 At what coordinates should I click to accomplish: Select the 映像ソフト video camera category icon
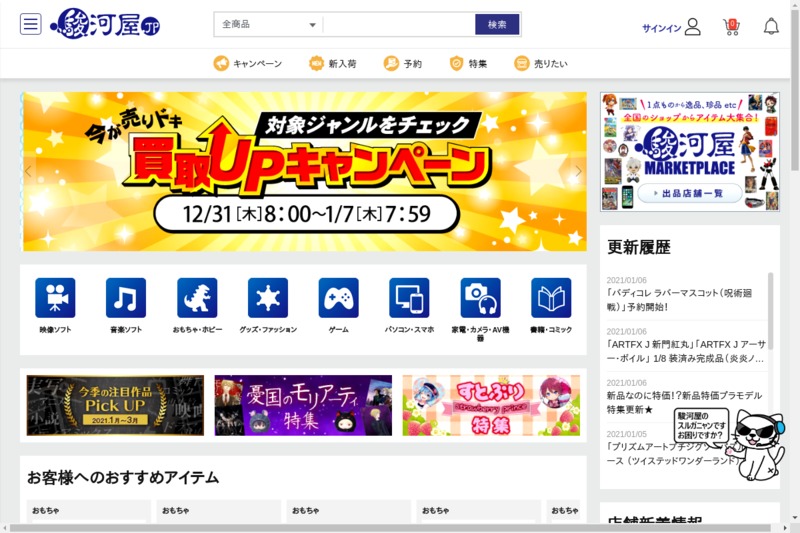[55, 298]
